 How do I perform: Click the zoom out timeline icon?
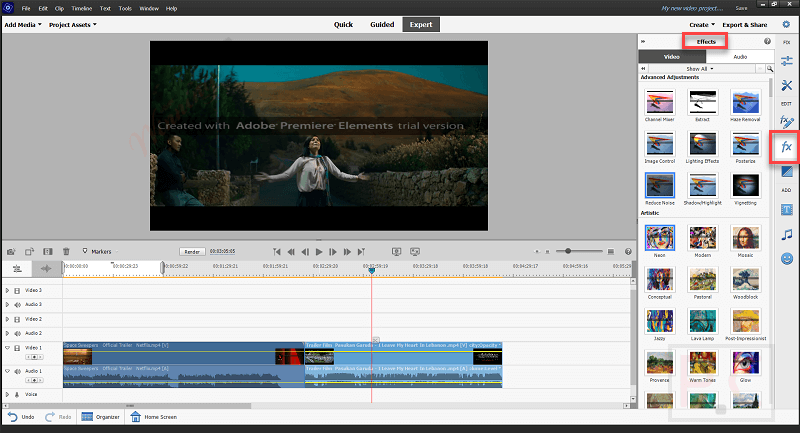click(547, 251)
